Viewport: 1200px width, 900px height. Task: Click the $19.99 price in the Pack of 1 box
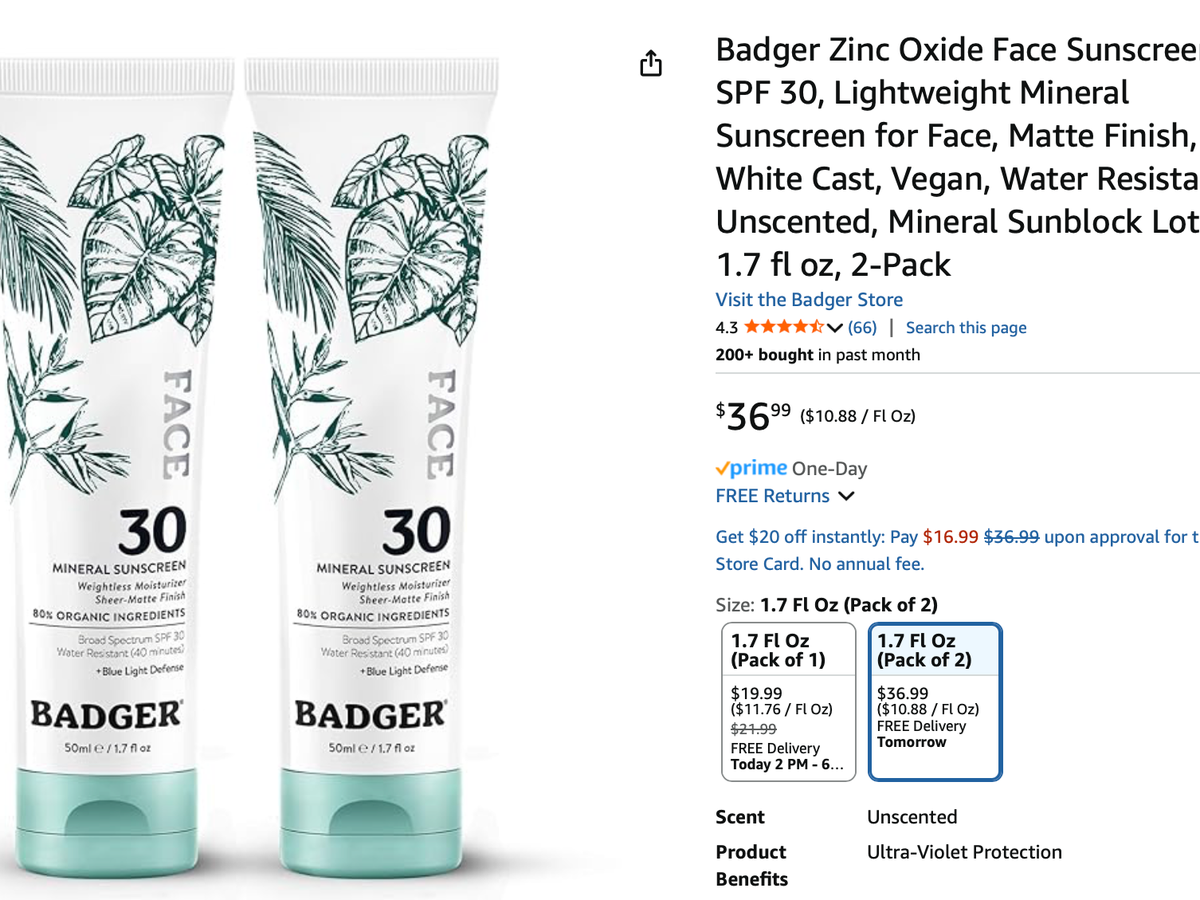click(x=757, y=693)
